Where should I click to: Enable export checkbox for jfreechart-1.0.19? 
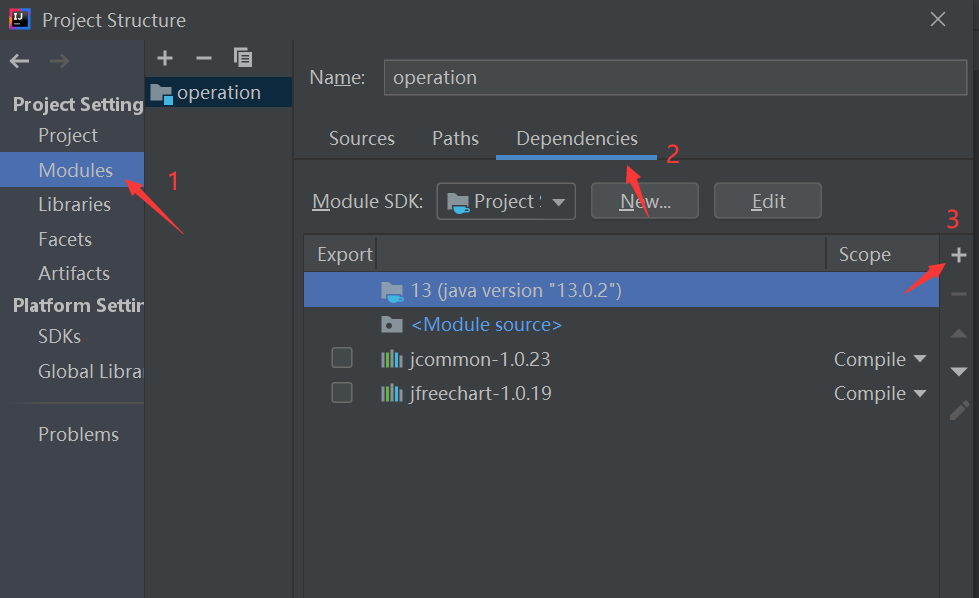pos(342,393)
